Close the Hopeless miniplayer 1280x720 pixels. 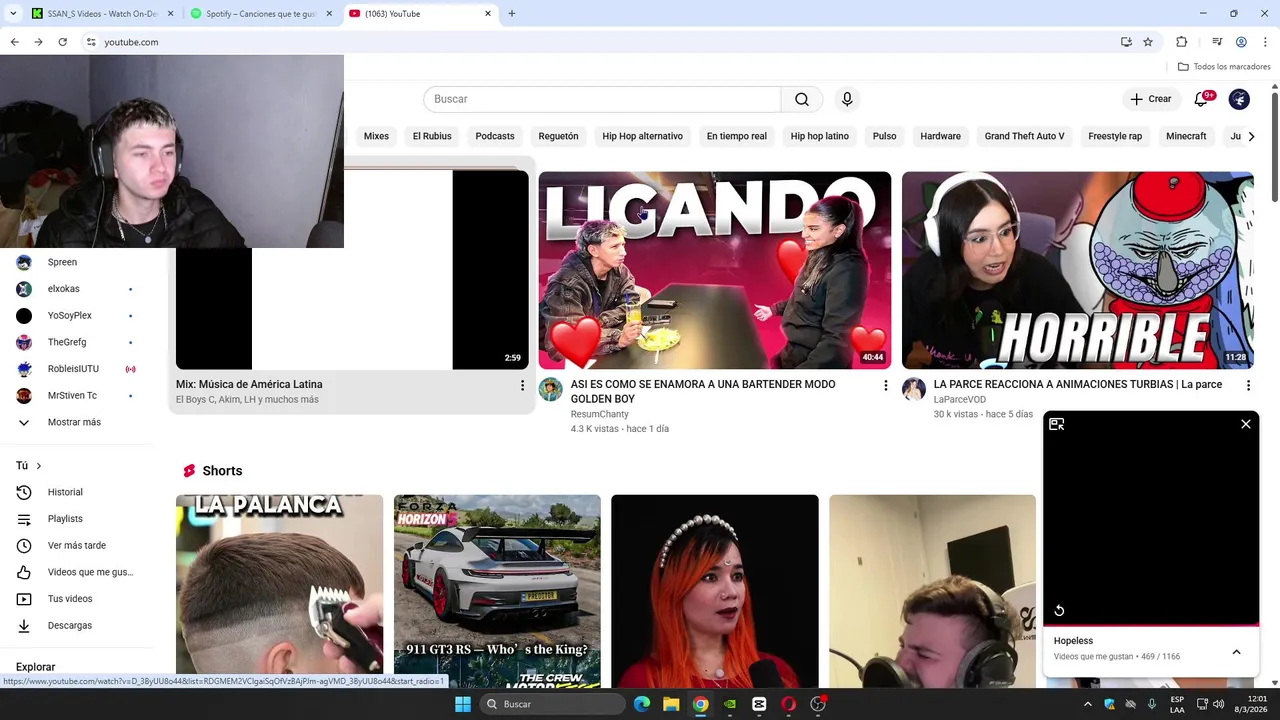pos(1246,424)
